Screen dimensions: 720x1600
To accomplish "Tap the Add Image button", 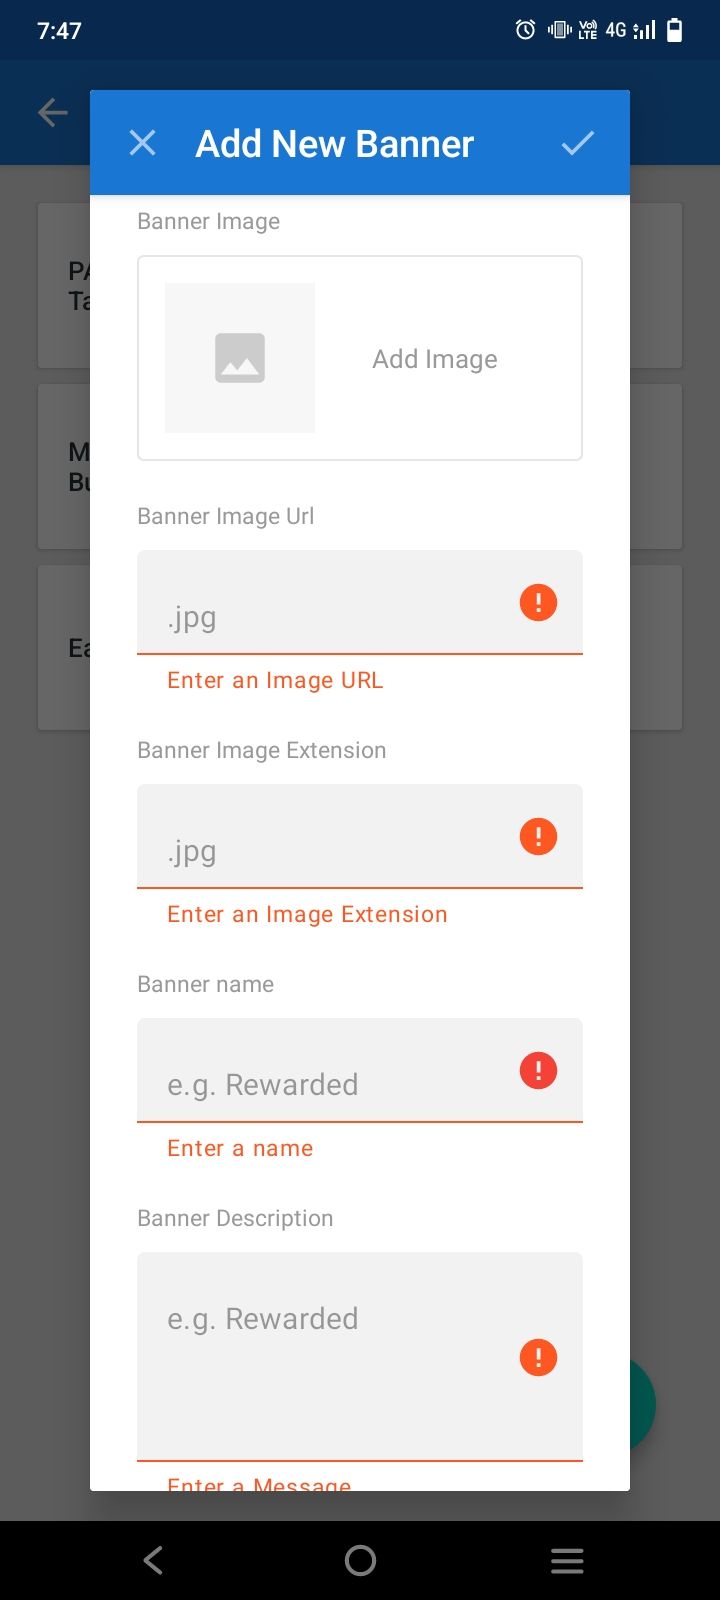I will coord(435,359).
